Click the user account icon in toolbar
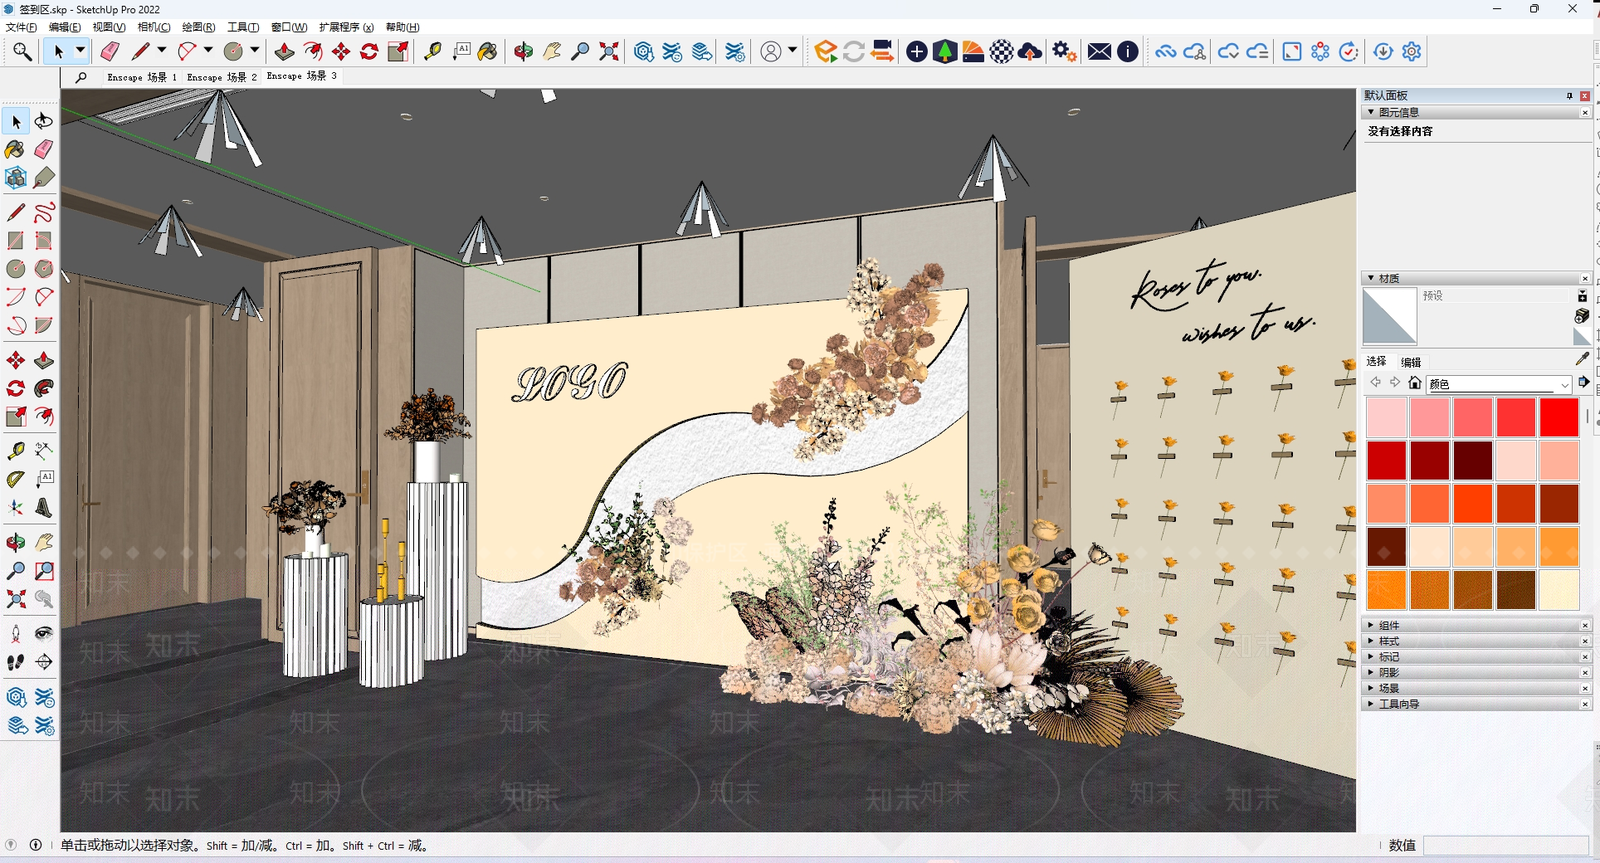Viewport: 1600px width, 863px height. click(771, 51)
